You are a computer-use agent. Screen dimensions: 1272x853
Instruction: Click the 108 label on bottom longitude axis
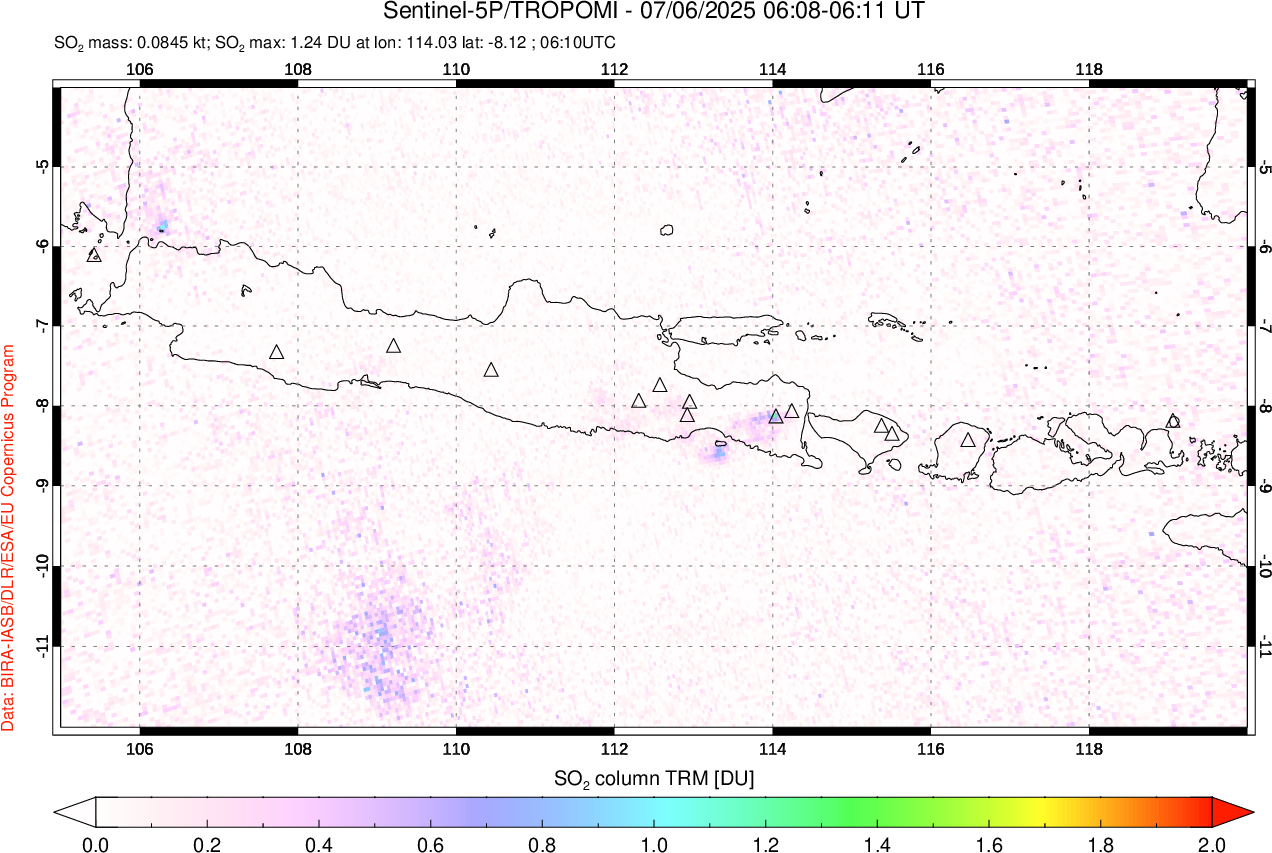pyautogui.click(x=298, y=749)
